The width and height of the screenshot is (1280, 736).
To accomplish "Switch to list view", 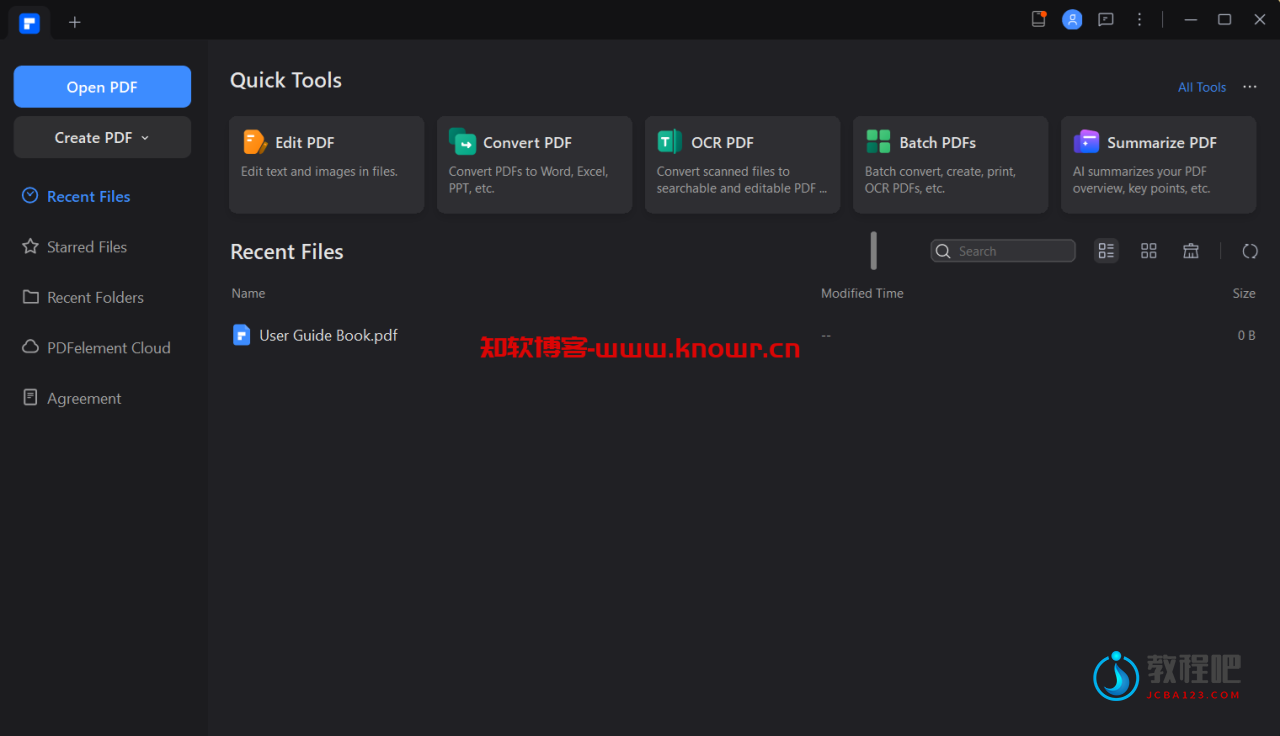I will (x=1106, y=251).
